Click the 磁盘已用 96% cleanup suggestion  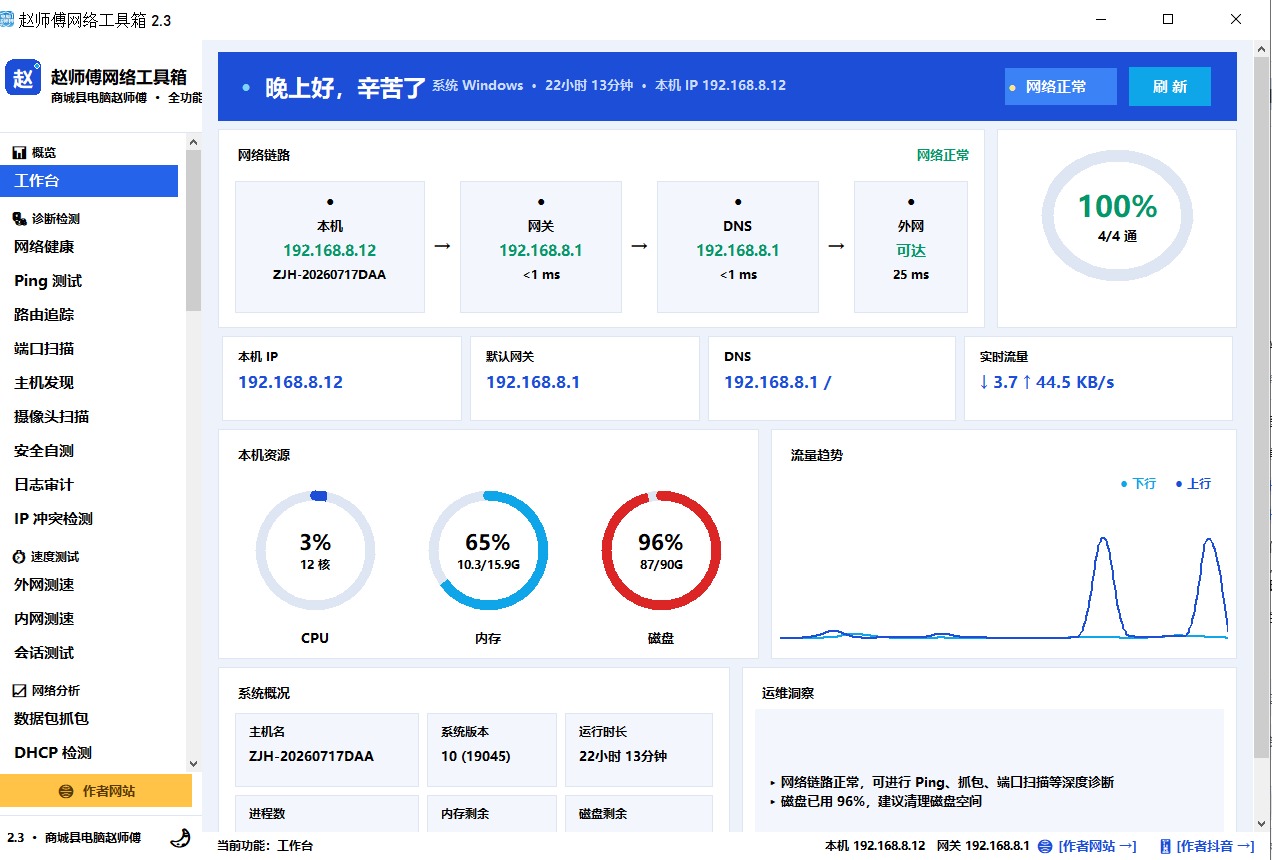coord(875,801)
